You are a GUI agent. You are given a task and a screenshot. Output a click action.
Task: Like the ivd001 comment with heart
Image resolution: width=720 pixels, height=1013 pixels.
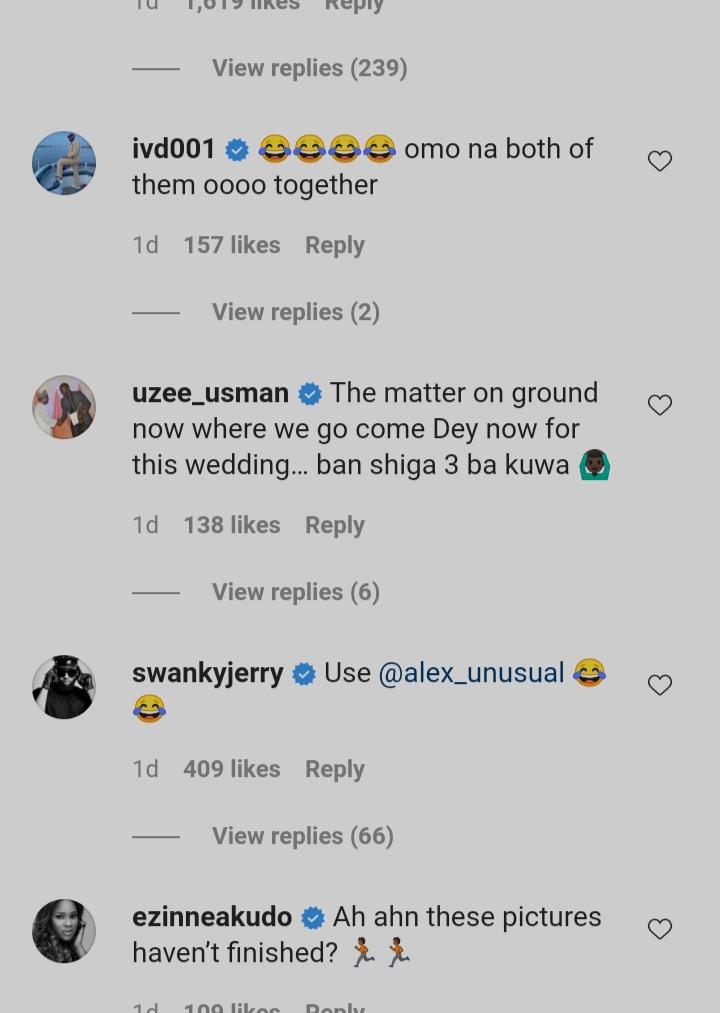pyautogui.click(x=660, y=161)
